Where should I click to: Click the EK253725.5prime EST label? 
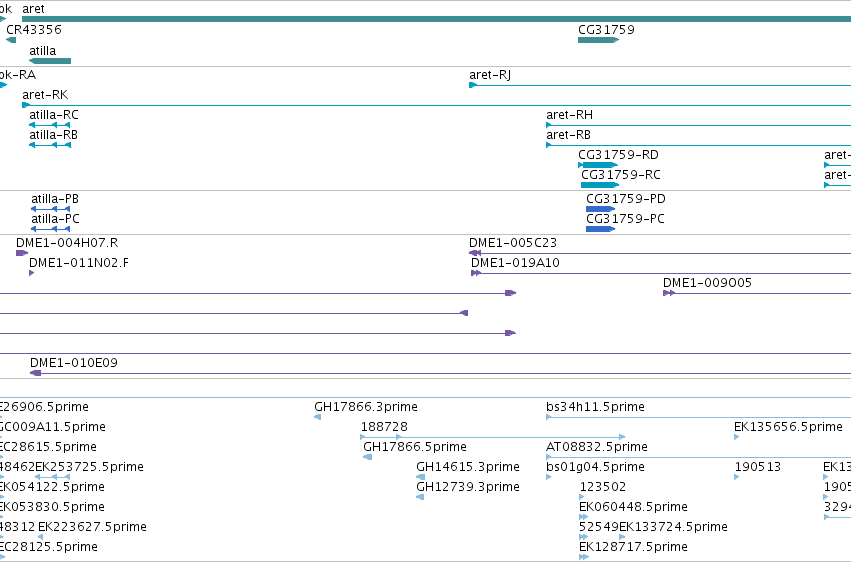pyautogui.click(x=90, y=467)
